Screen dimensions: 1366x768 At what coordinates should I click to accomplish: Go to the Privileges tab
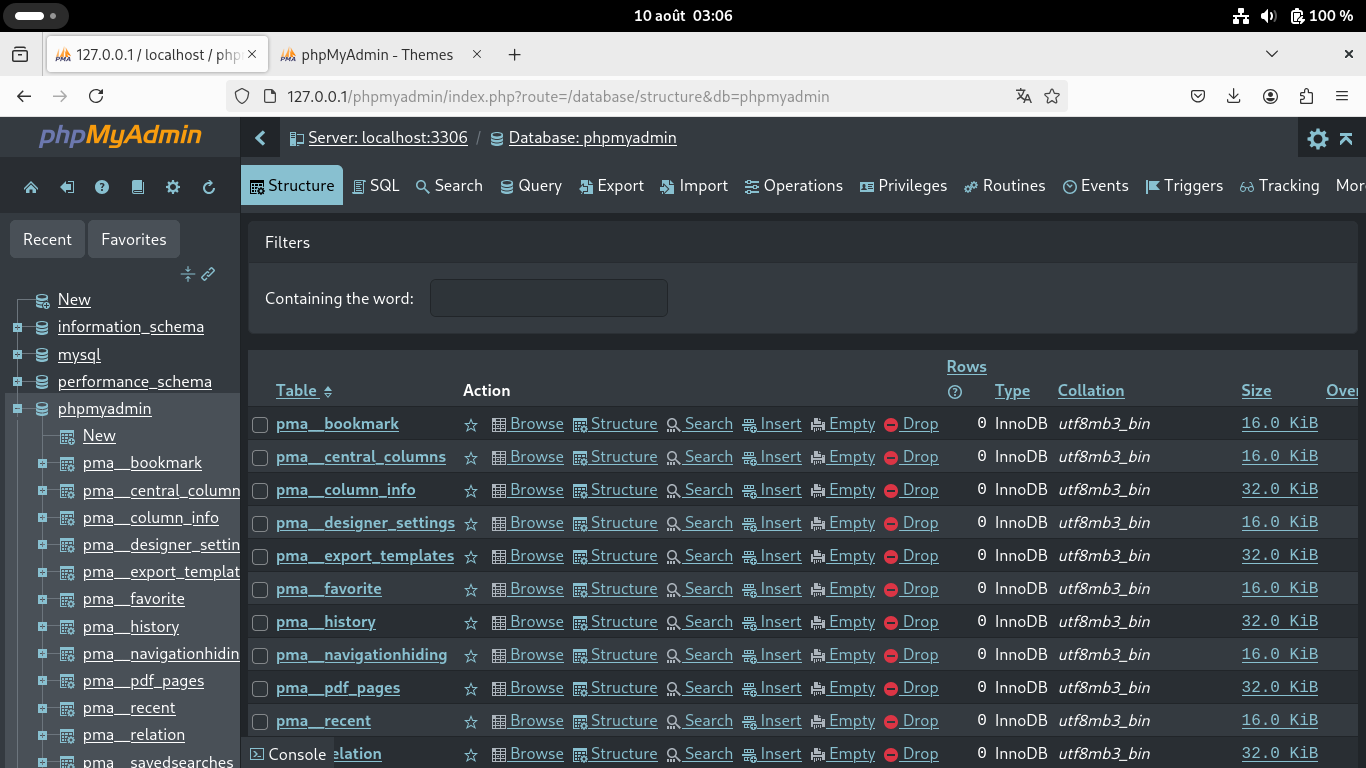903,186
